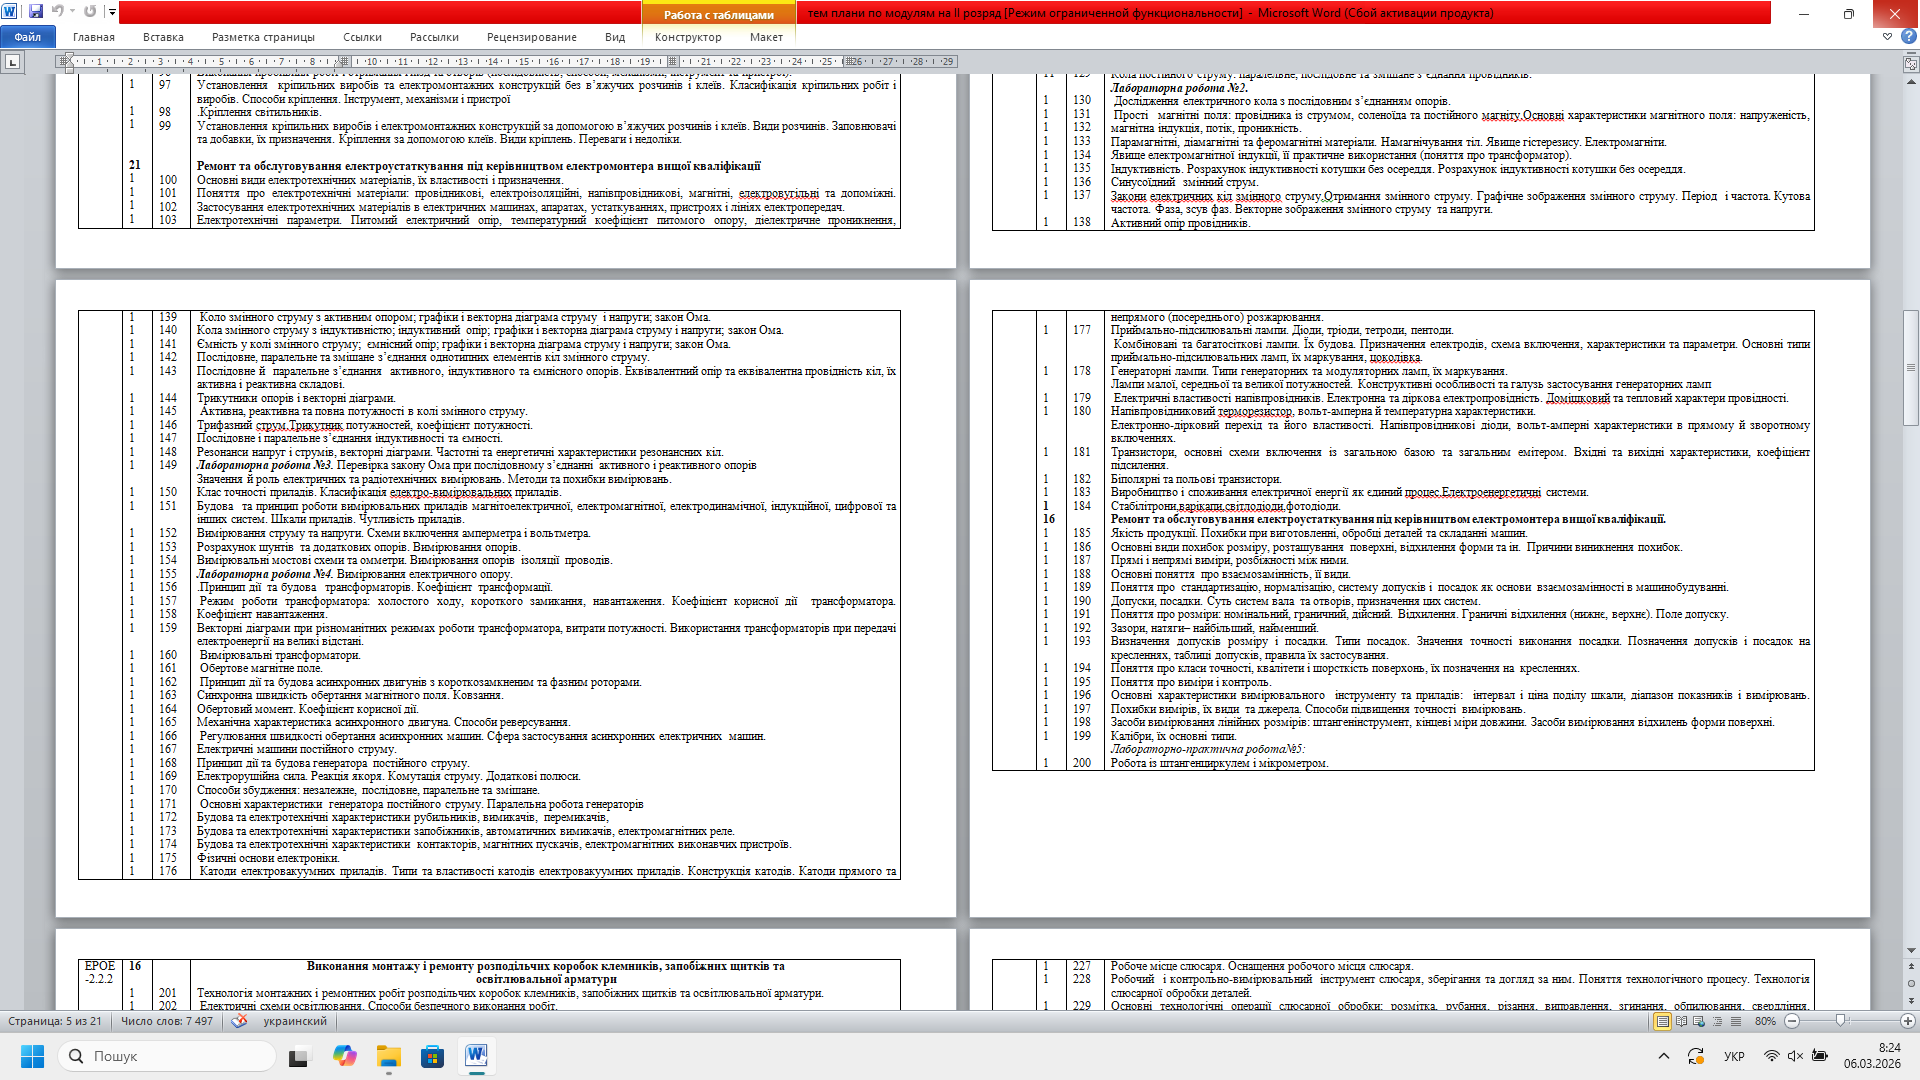The width and height of the screenshot is (1920, 1080).
Task: Switch to Outline view icon
Action: click(x=1717, y=1021)
